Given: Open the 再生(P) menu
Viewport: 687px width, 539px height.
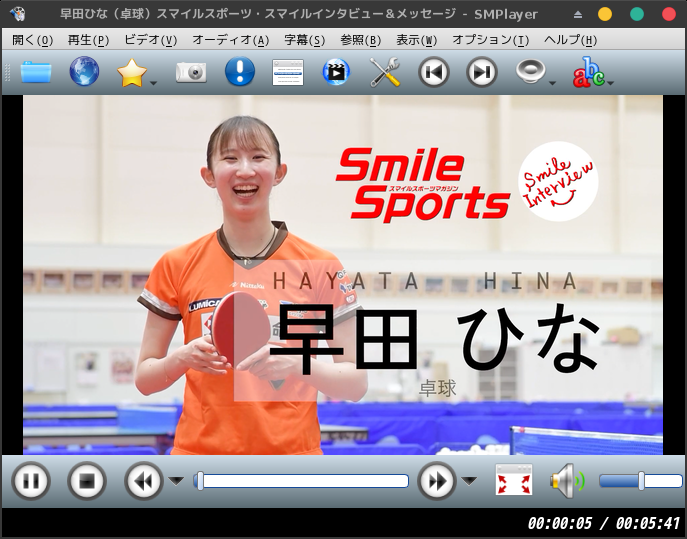Looking at the screenshot, I should point(88,40).
